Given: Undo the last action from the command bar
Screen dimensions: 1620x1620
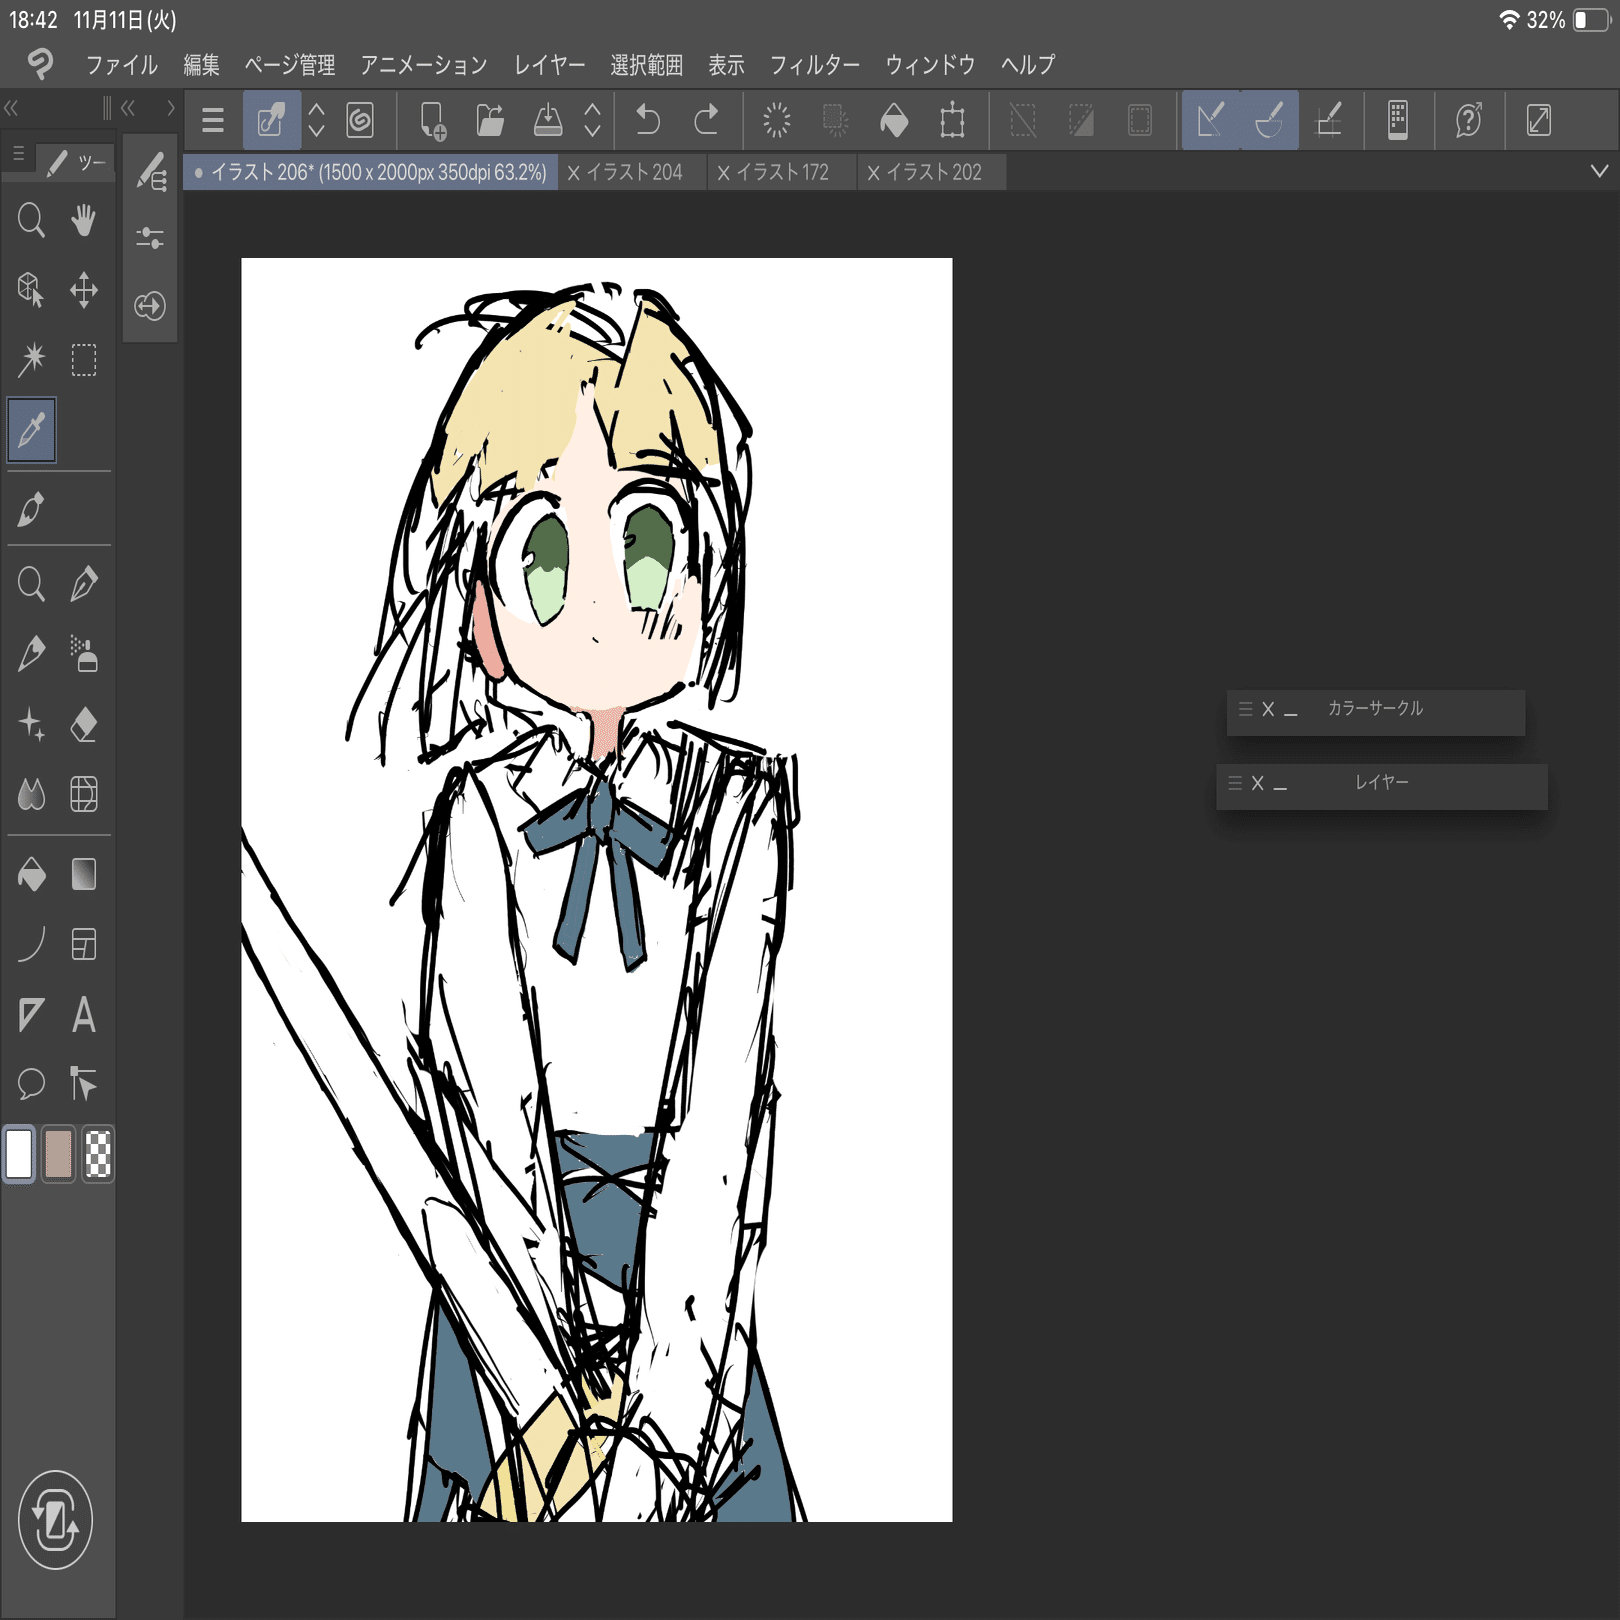Looking at the screenshot, I should point(649,120).
